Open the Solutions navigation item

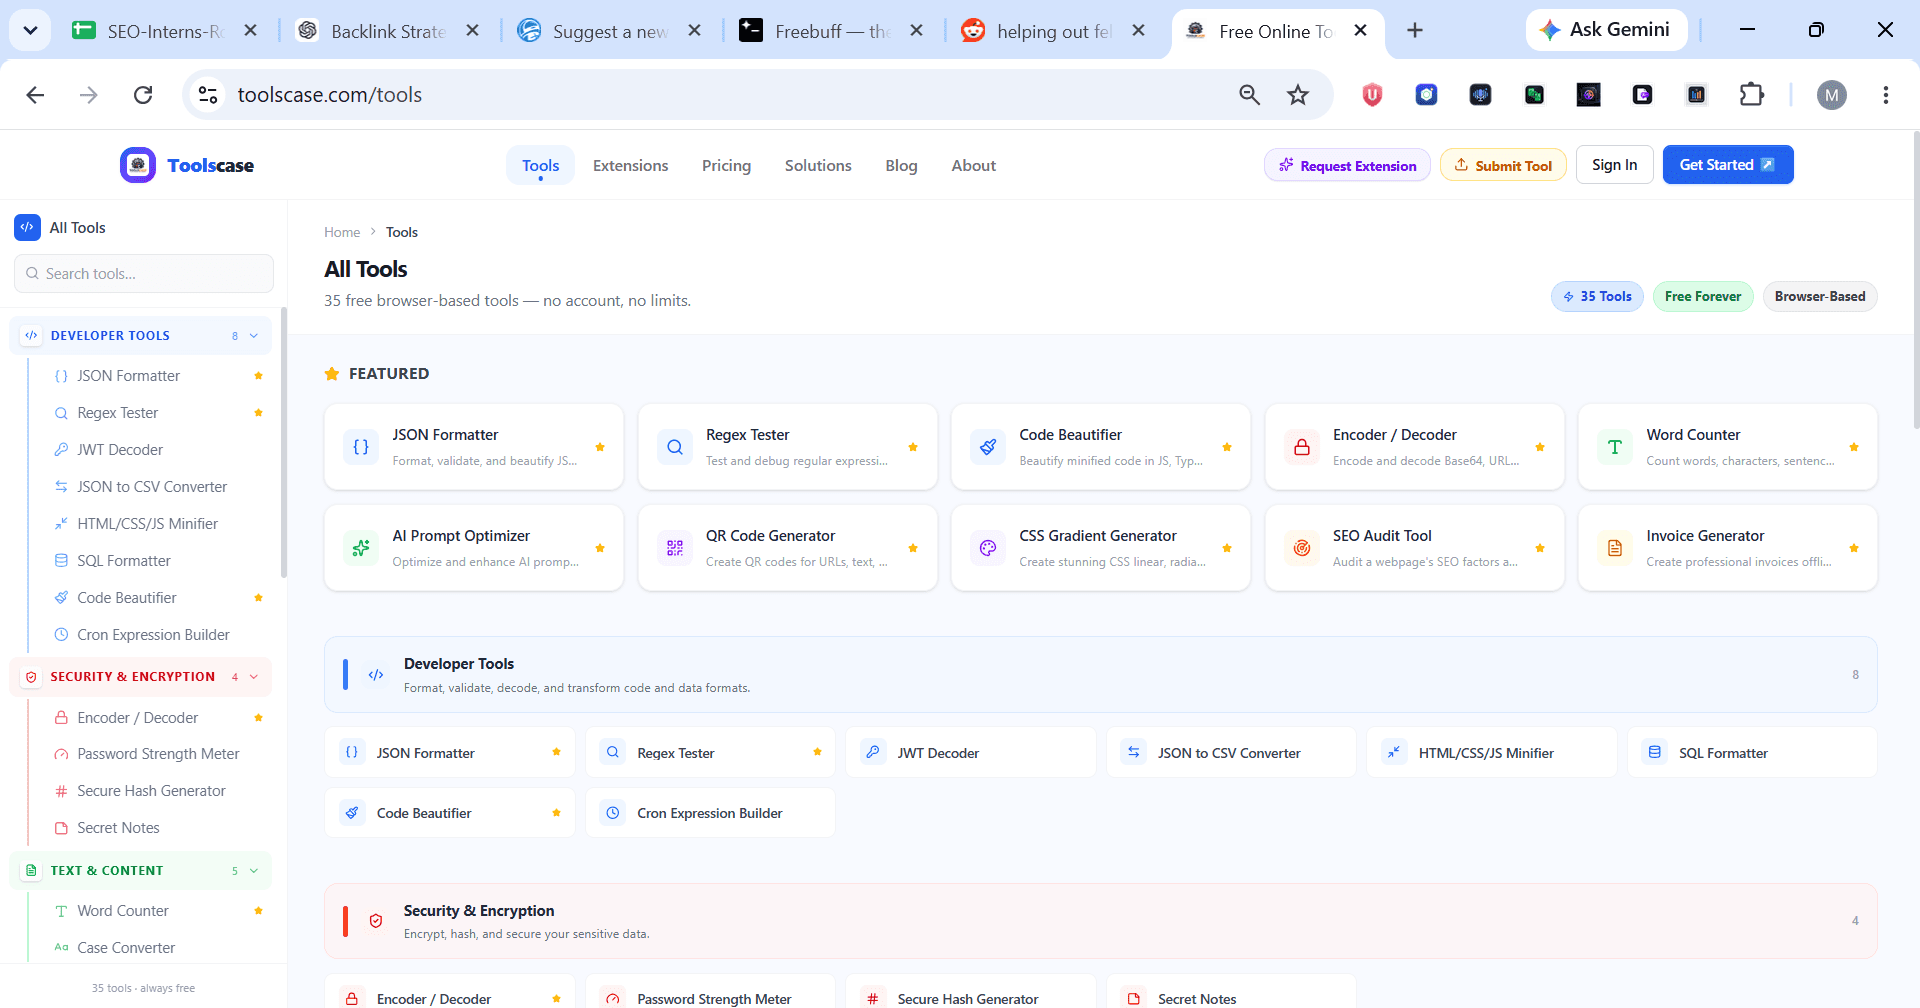coord(818,166)
